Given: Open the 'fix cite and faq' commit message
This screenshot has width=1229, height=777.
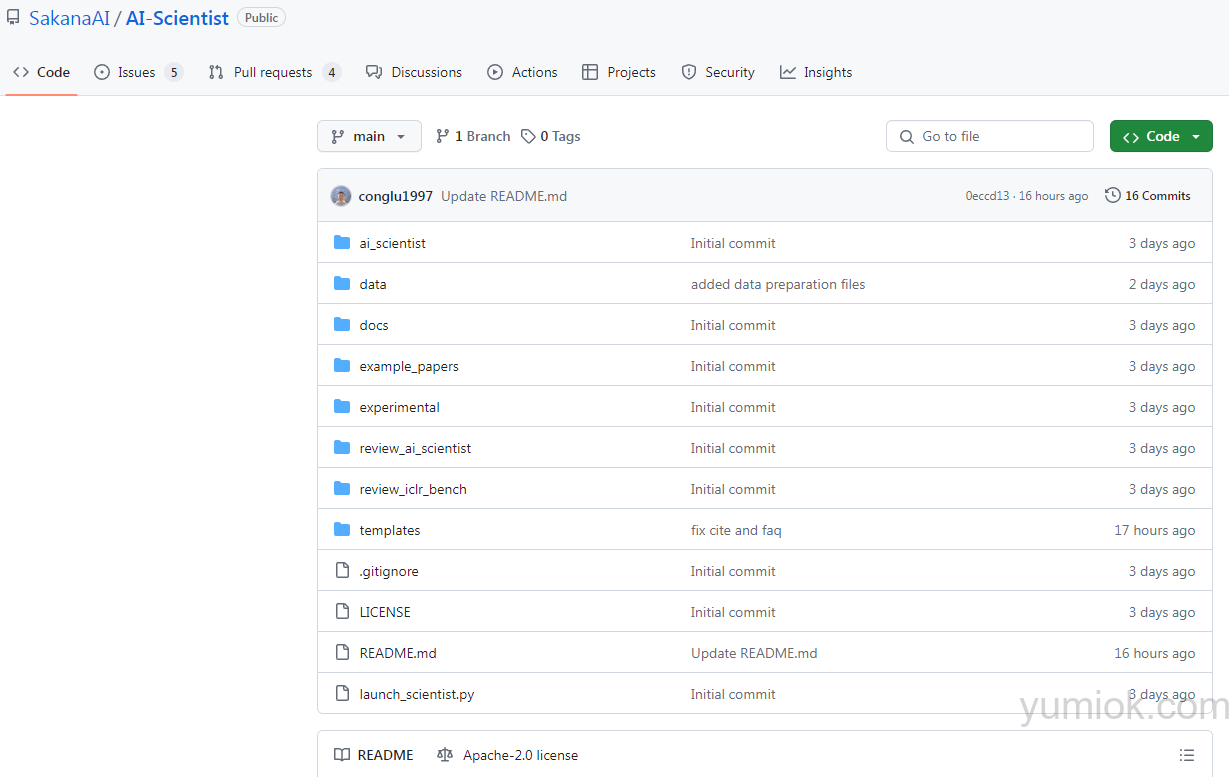Looking at the screenshot, I should [x=736, y=530].
